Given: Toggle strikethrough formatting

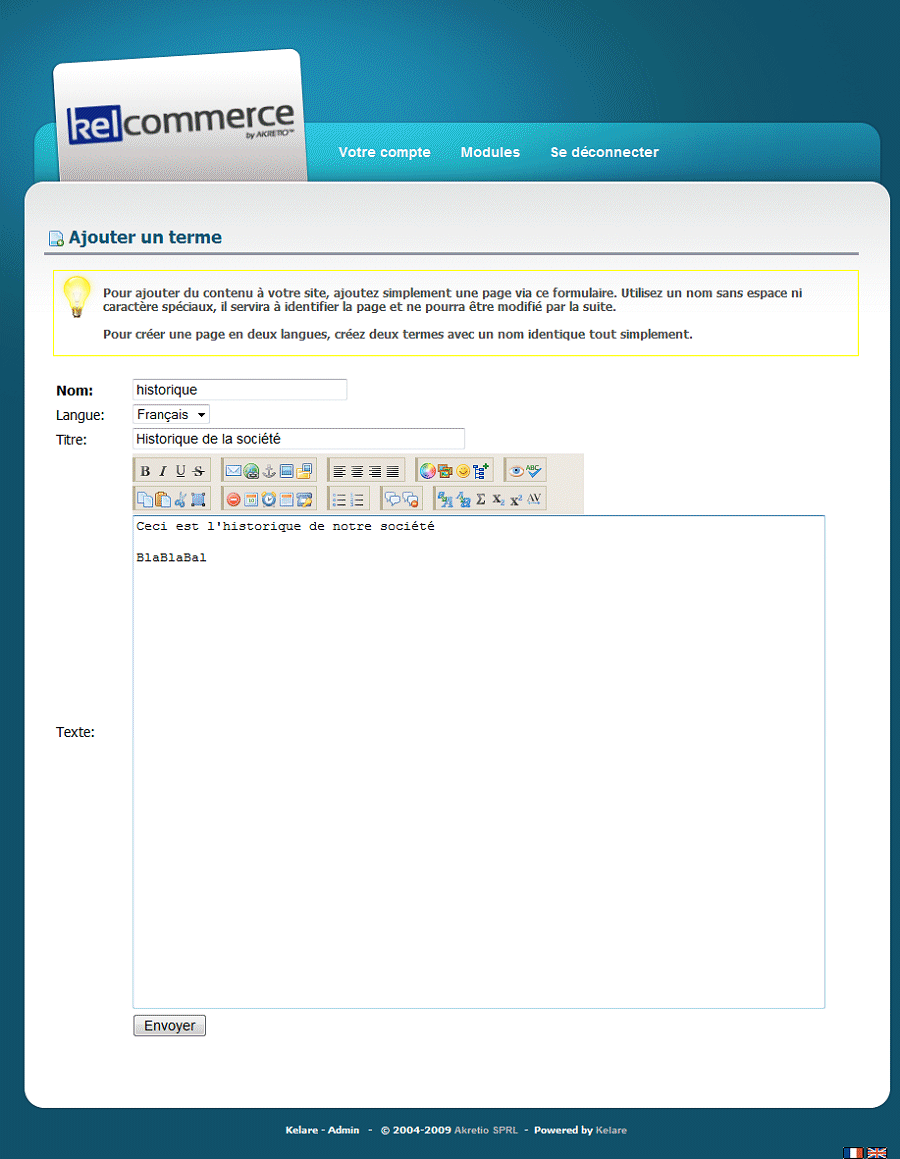Looking at the screenshot, I should click(x=198, y=471).
